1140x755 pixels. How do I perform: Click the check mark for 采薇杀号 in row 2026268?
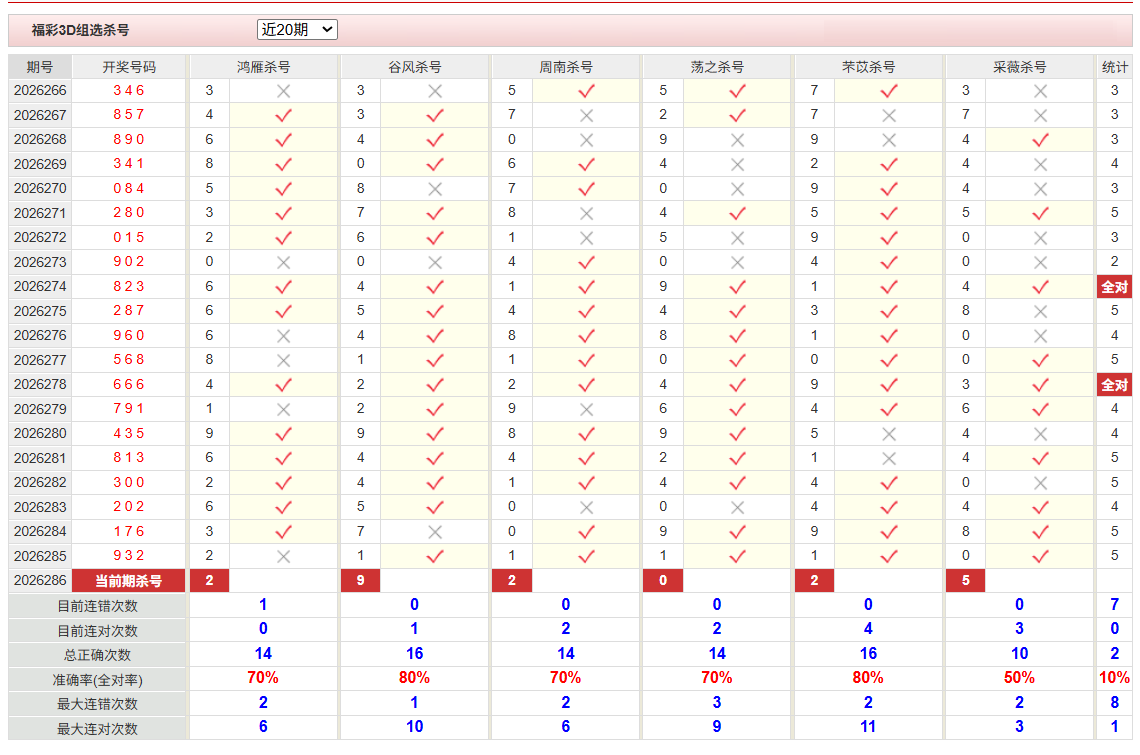(x=1040, y=140)
